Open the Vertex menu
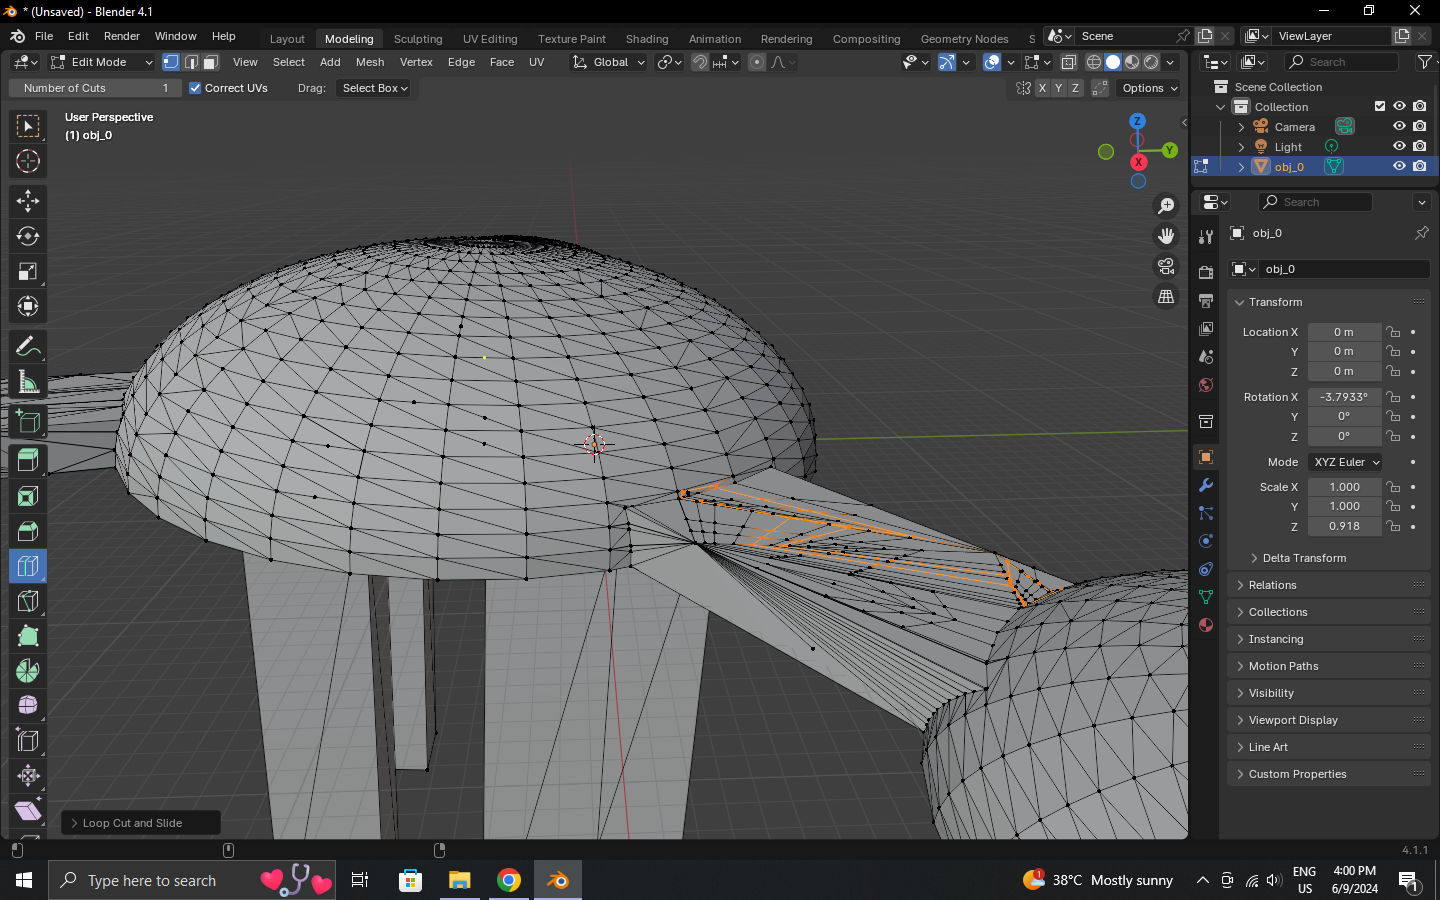1440x900 pixels. (x=416, y=62)
